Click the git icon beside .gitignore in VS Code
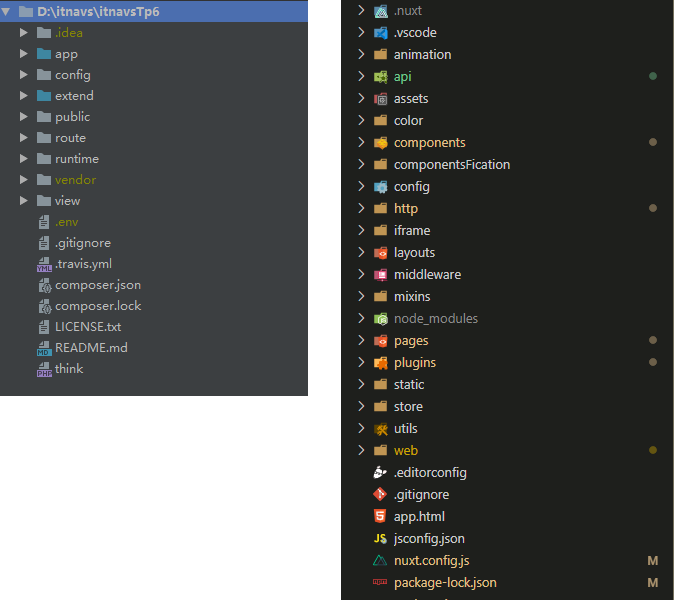 click(x=380, y=495)
